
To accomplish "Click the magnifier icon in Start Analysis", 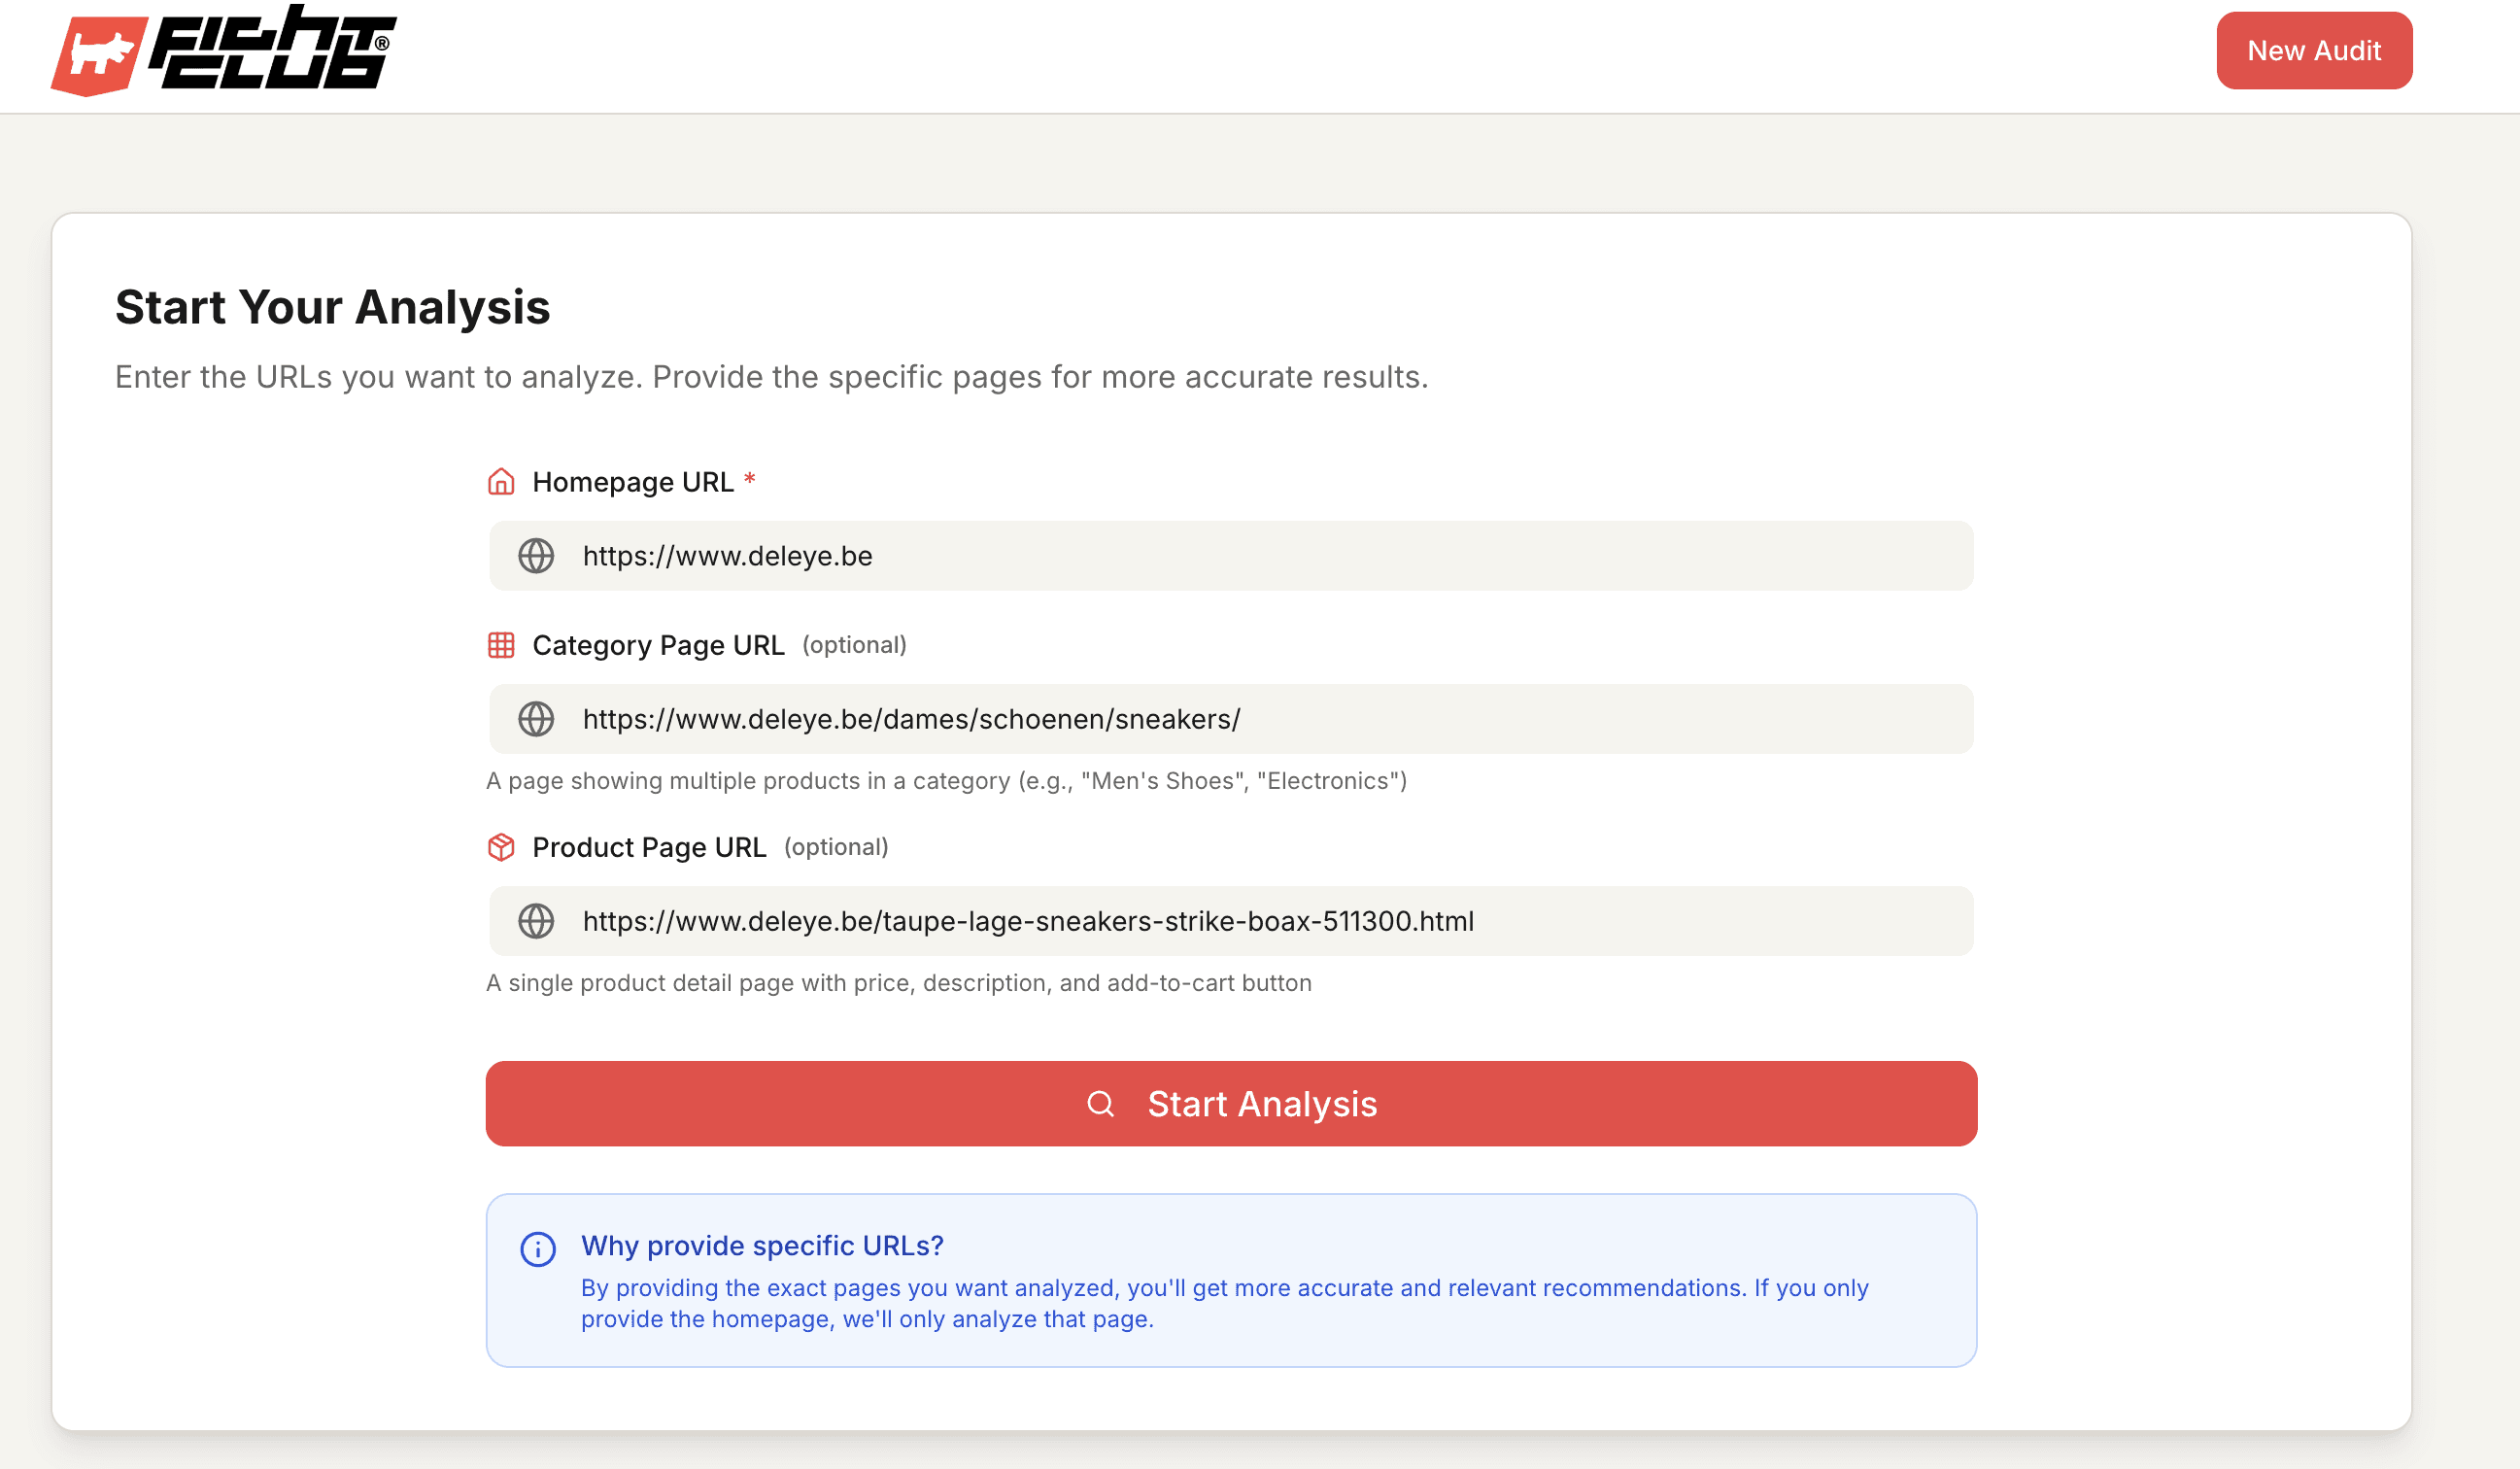I will pyautogui.click(x=1100, y=1104).
